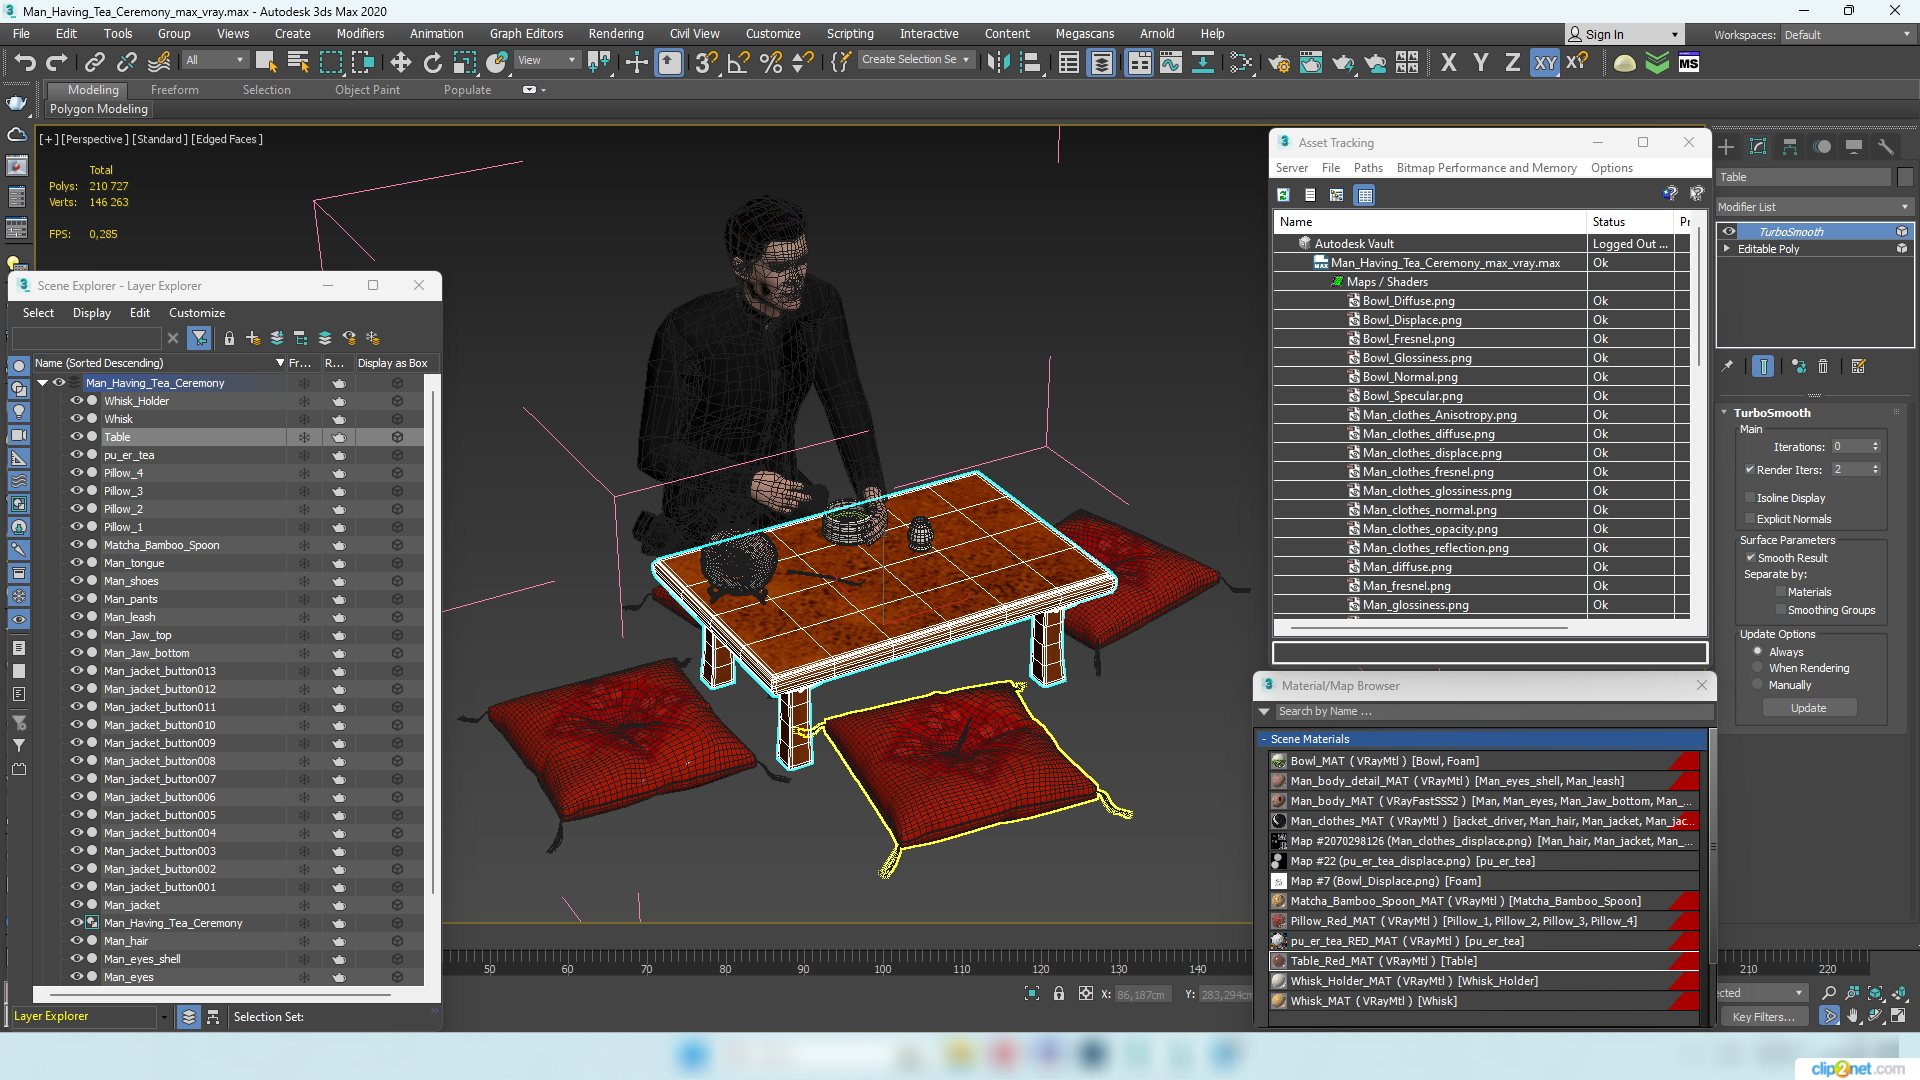The height and width of the screenshot is (1080, 1920).
Task: Enable Explicit Normals checkbox
Action: pyautogui.click(x=1750, y=519)
